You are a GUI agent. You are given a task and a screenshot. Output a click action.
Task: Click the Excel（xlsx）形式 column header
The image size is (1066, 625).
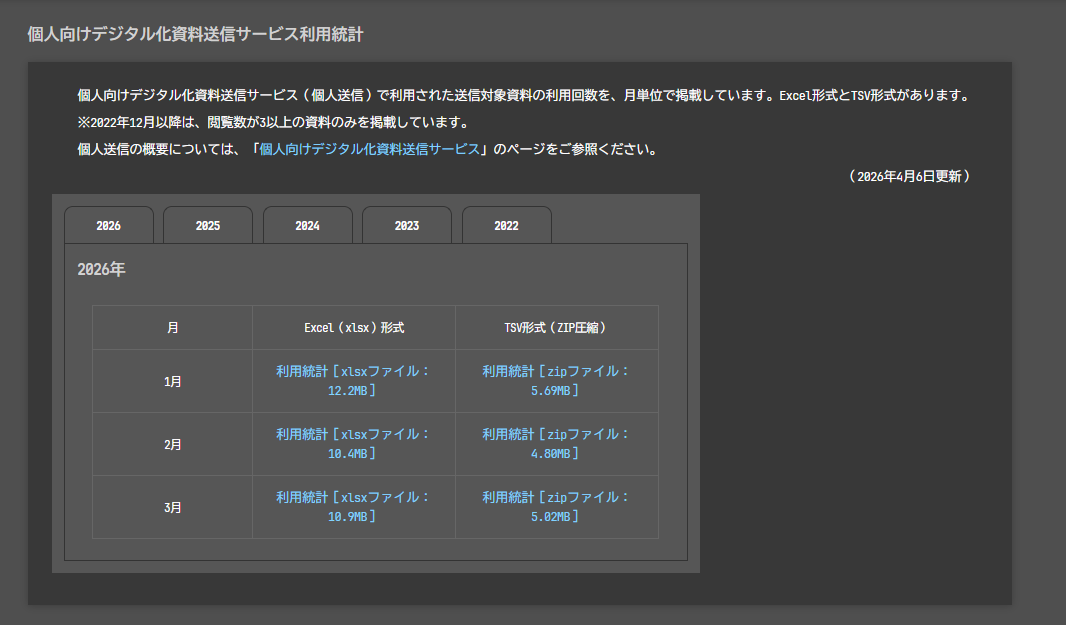click(354, 328)
